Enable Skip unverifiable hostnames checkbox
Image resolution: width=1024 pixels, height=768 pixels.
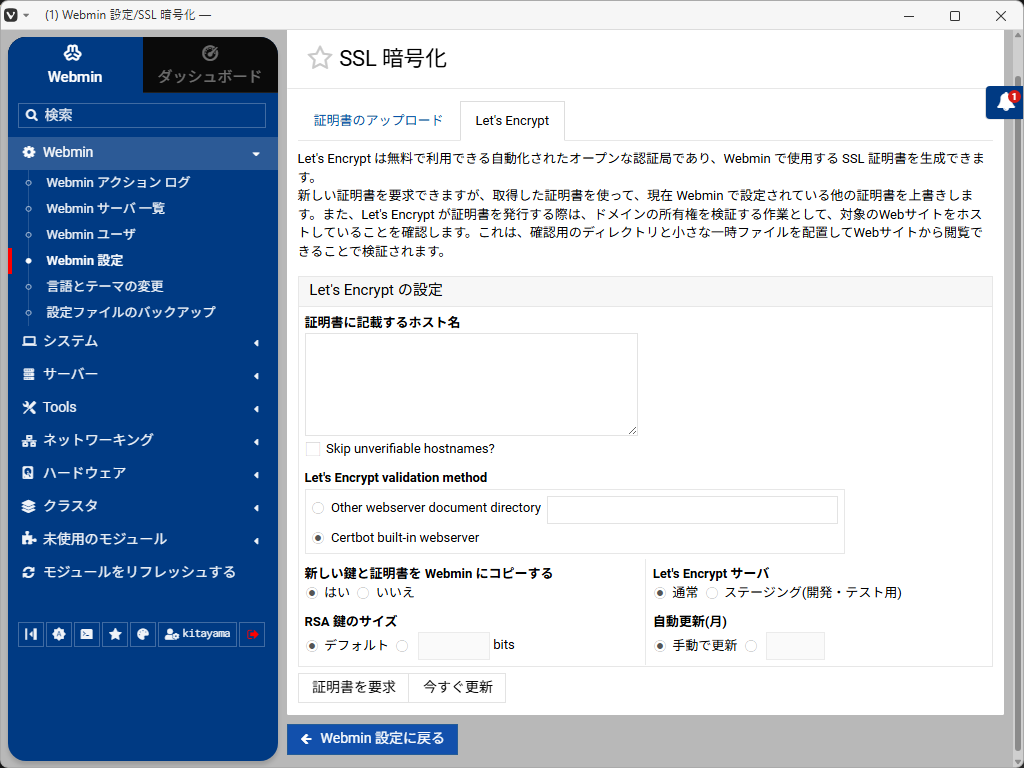pos(313,449)
